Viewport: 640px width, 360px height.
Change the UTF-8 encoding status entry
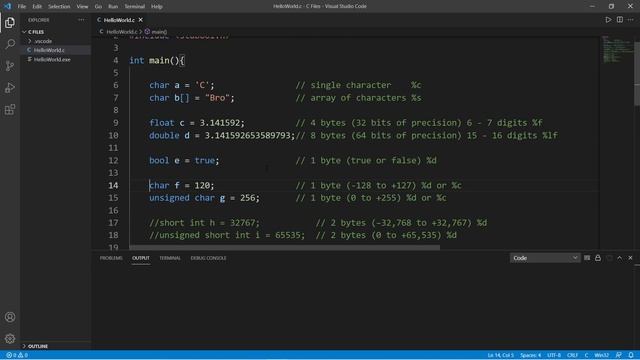tap(554, 355)
